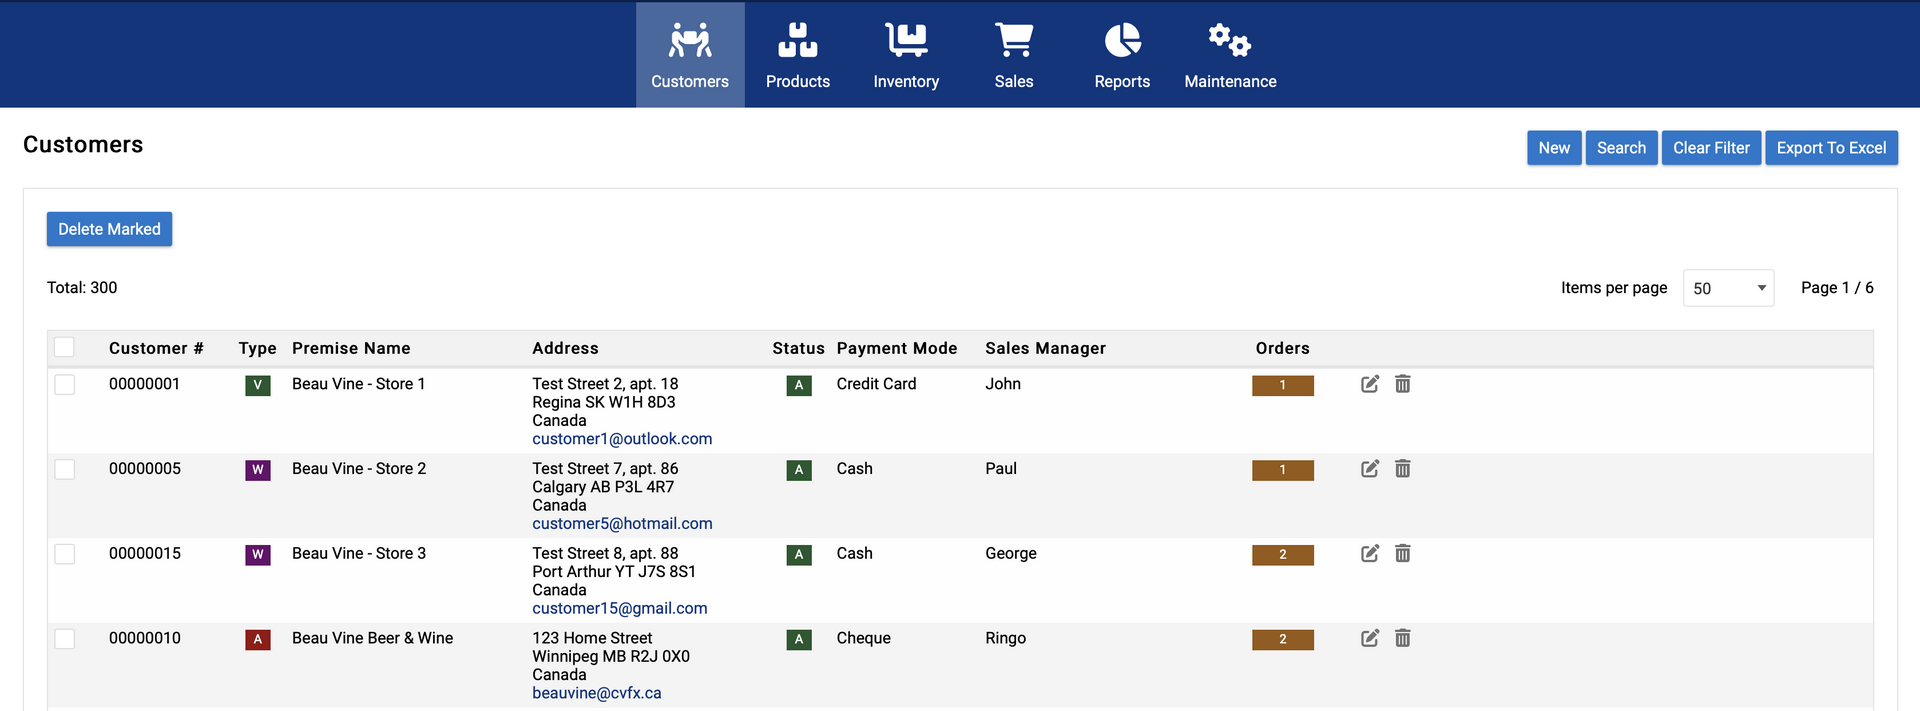Open the Products section icon

[x=797, y=41]
